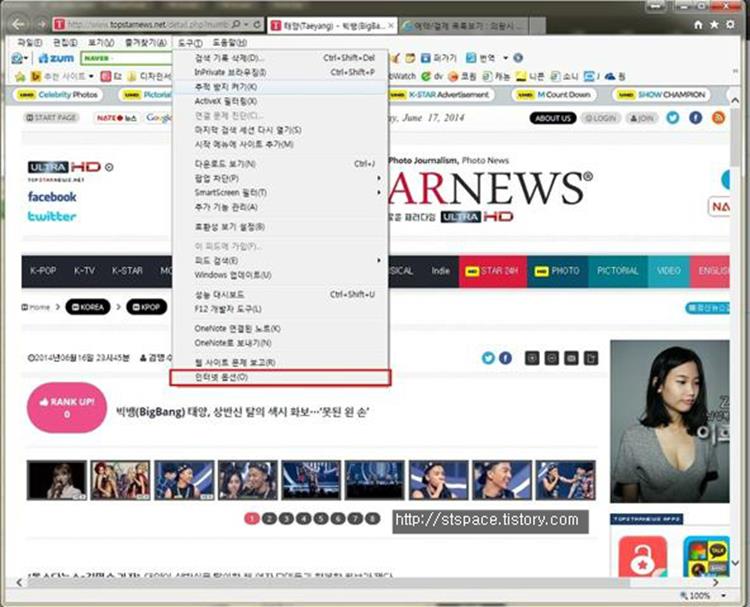Close the Taeyang browser tab
The width and height of the screenshot is (750, 607).
390,25
